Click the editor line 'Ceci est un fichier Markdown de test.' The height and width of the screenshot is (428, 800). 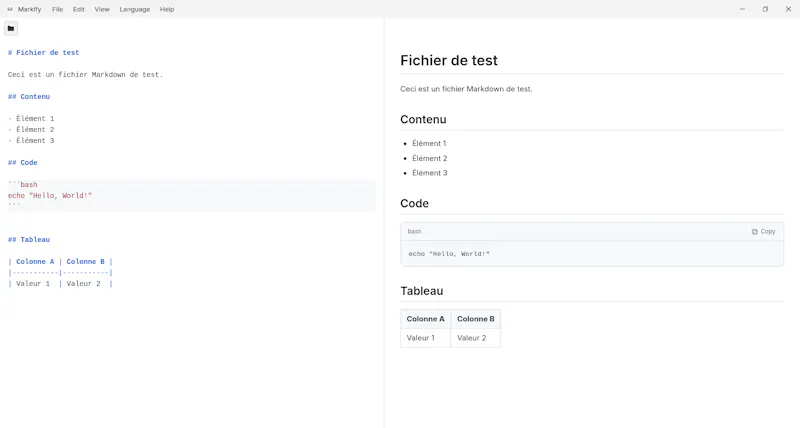tap(85, 74)
